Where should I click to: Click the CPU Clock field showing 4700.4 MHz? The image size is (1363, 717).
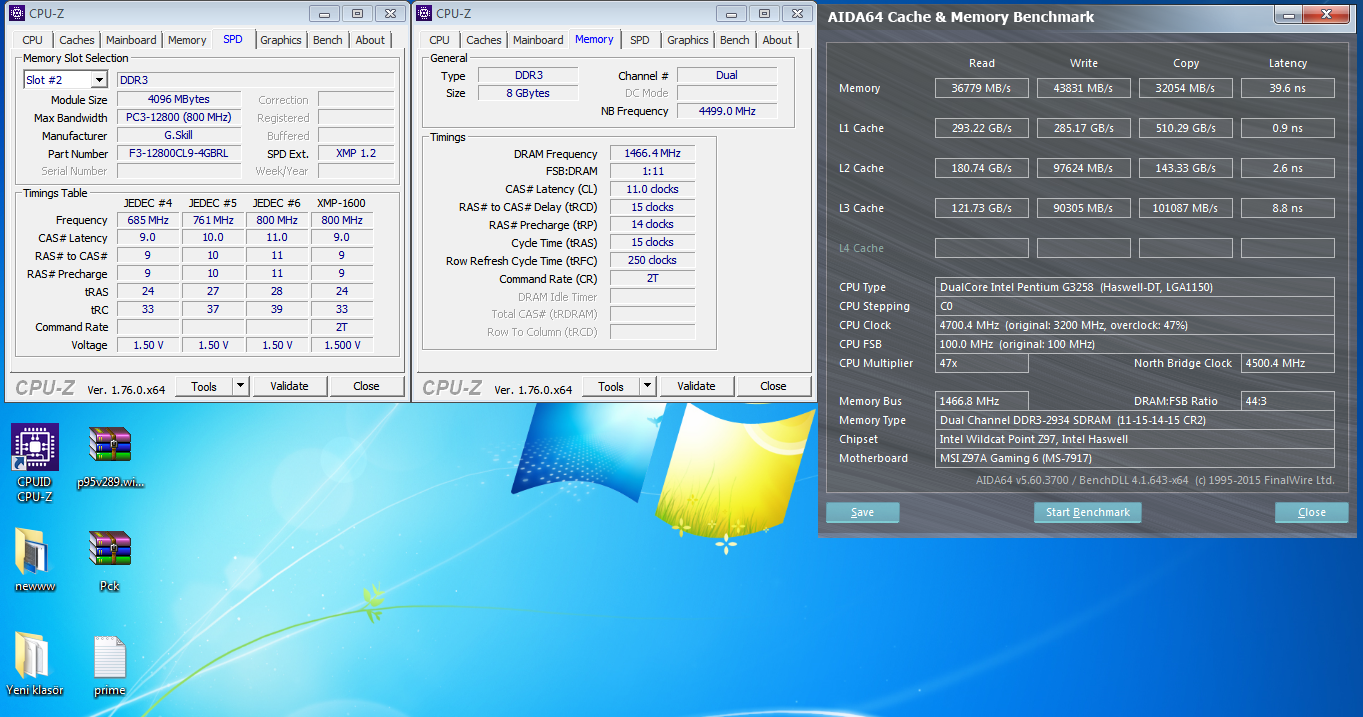coord(1135,325)
